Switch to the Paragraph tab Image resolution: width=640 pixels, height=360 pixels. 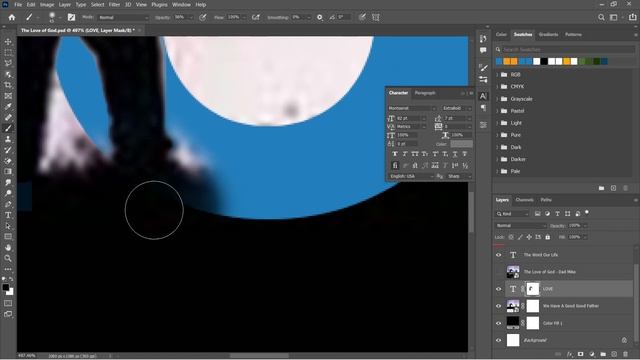click(x=425, y=93)
